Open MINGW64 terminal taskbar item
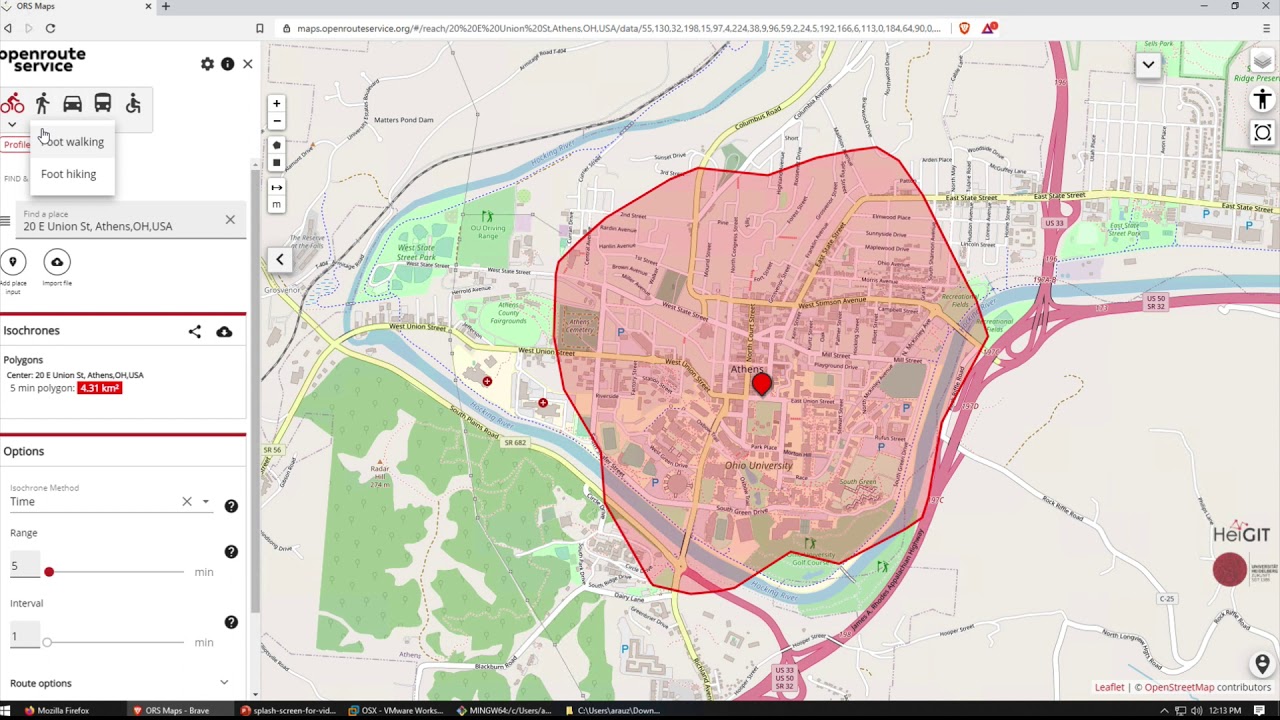 tap(504, 711)
